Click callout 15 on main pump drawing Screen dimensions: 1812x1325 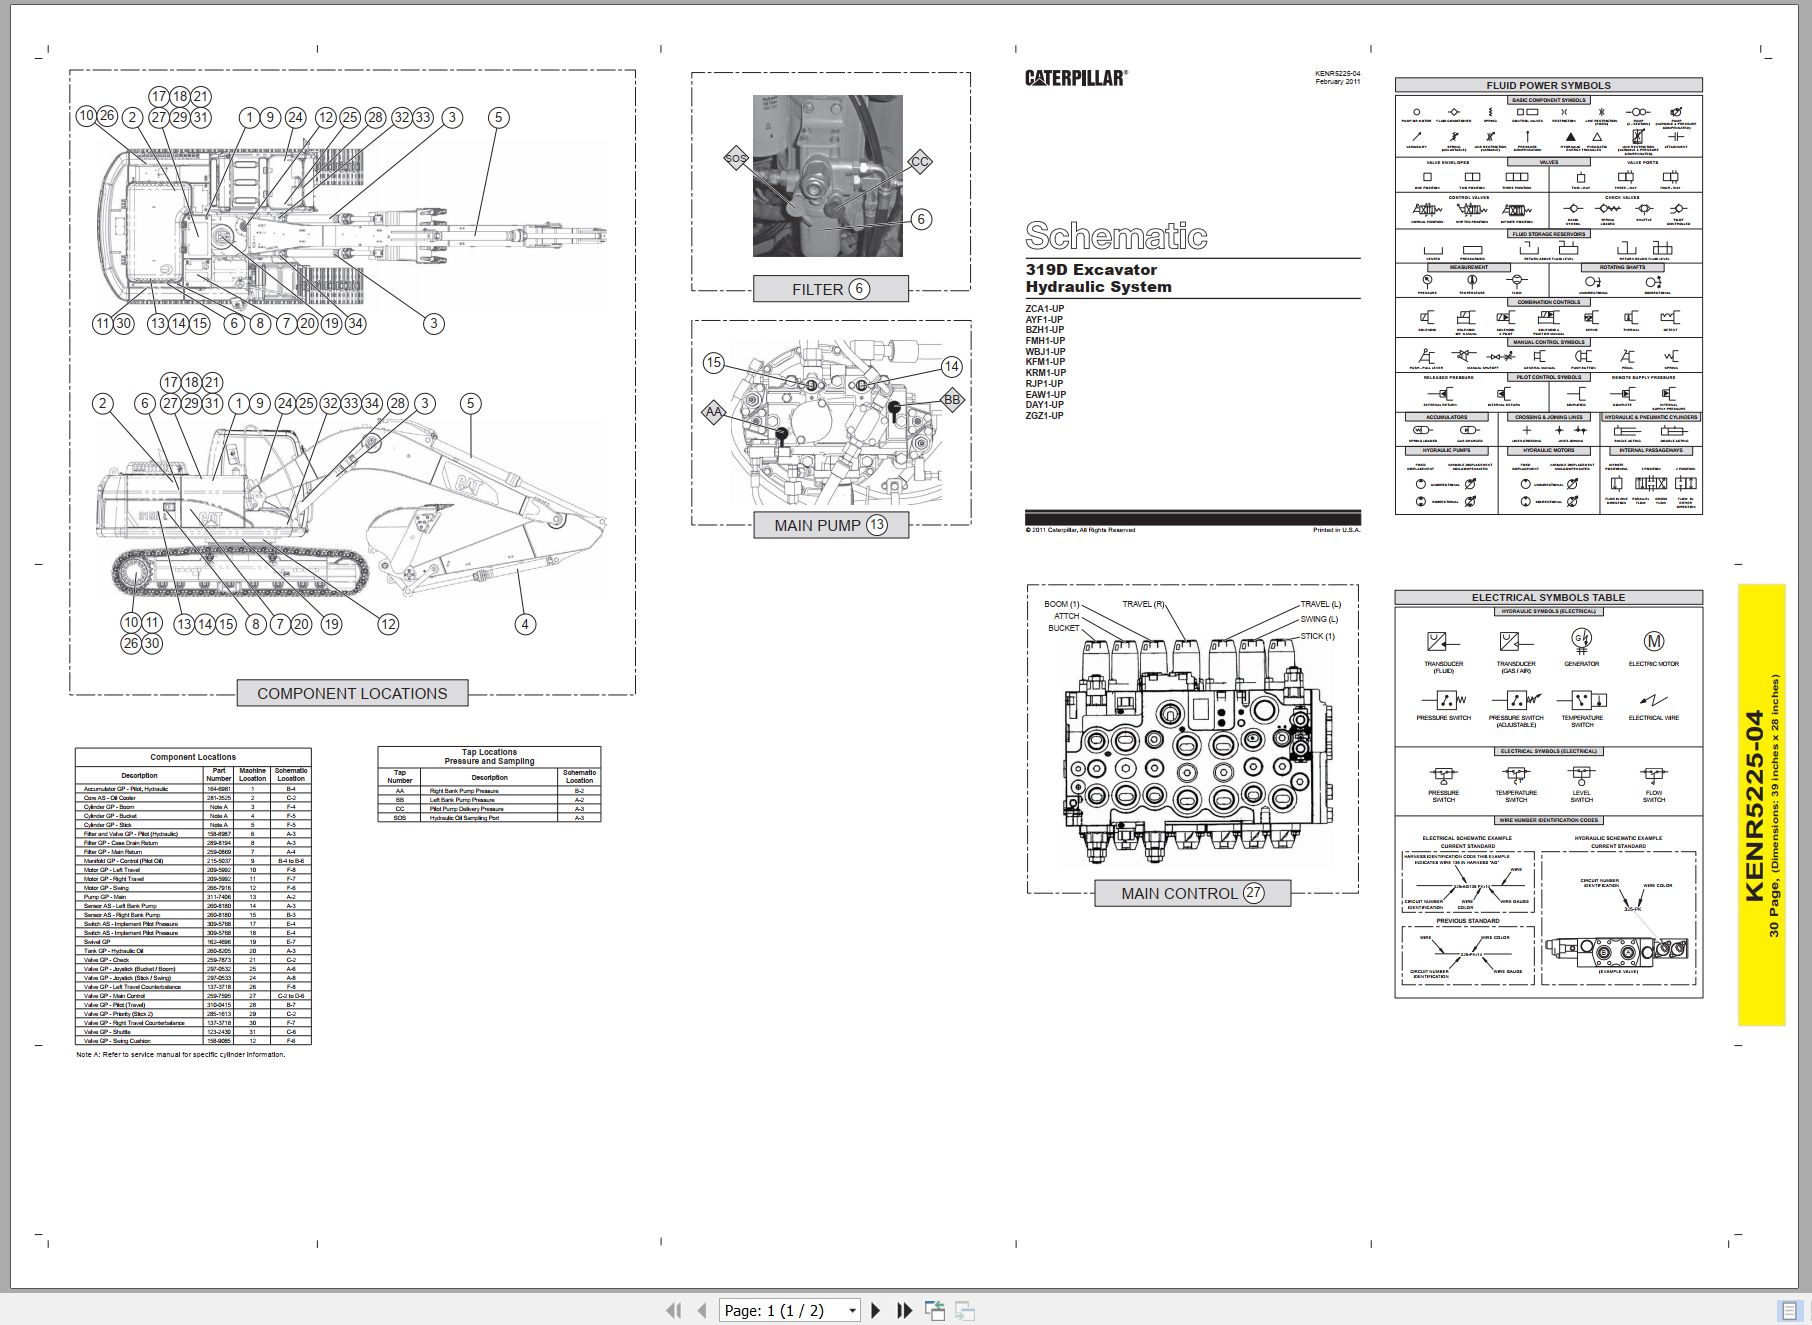(x=713, y=362)
